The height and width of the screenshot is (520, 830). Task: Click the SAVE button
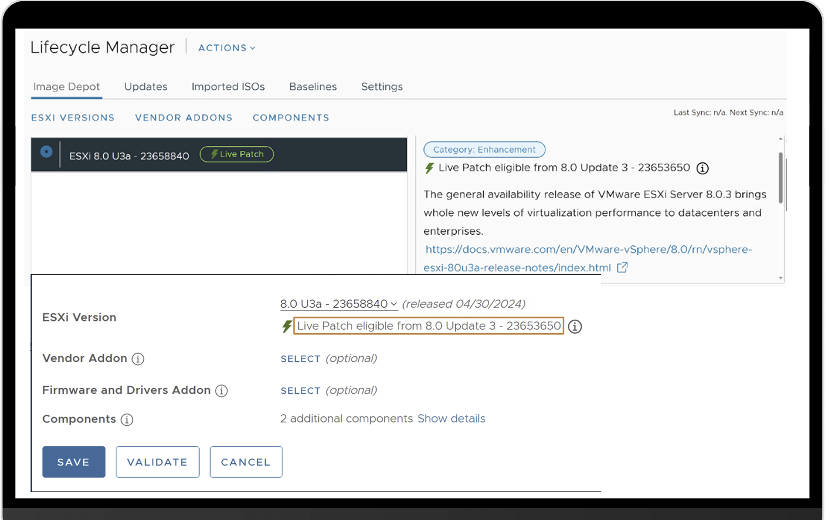pos(74,462)
